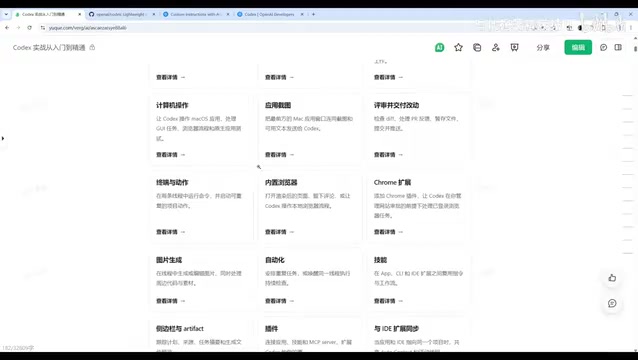Open 查看详情 under Chrome 扩展
Image resolution: width=638 pixels, height=360 pixels.
click(388, 232)
